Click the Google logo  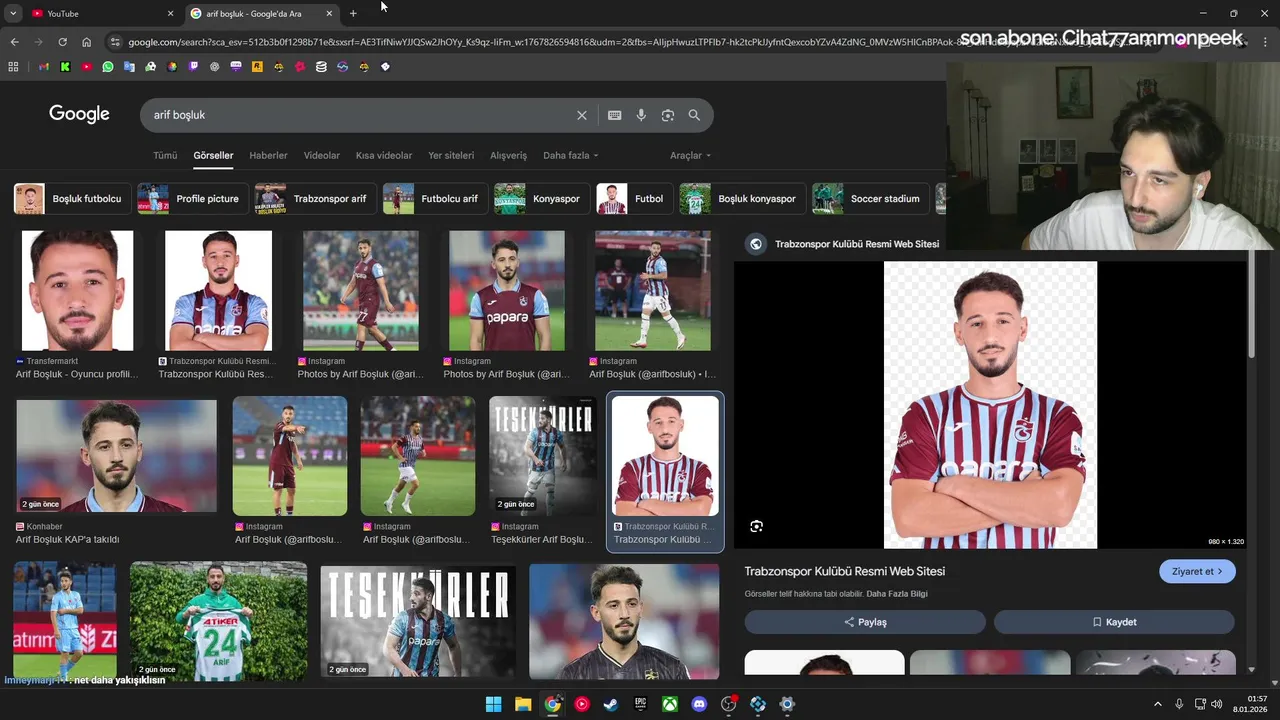[x=79, y=114]
